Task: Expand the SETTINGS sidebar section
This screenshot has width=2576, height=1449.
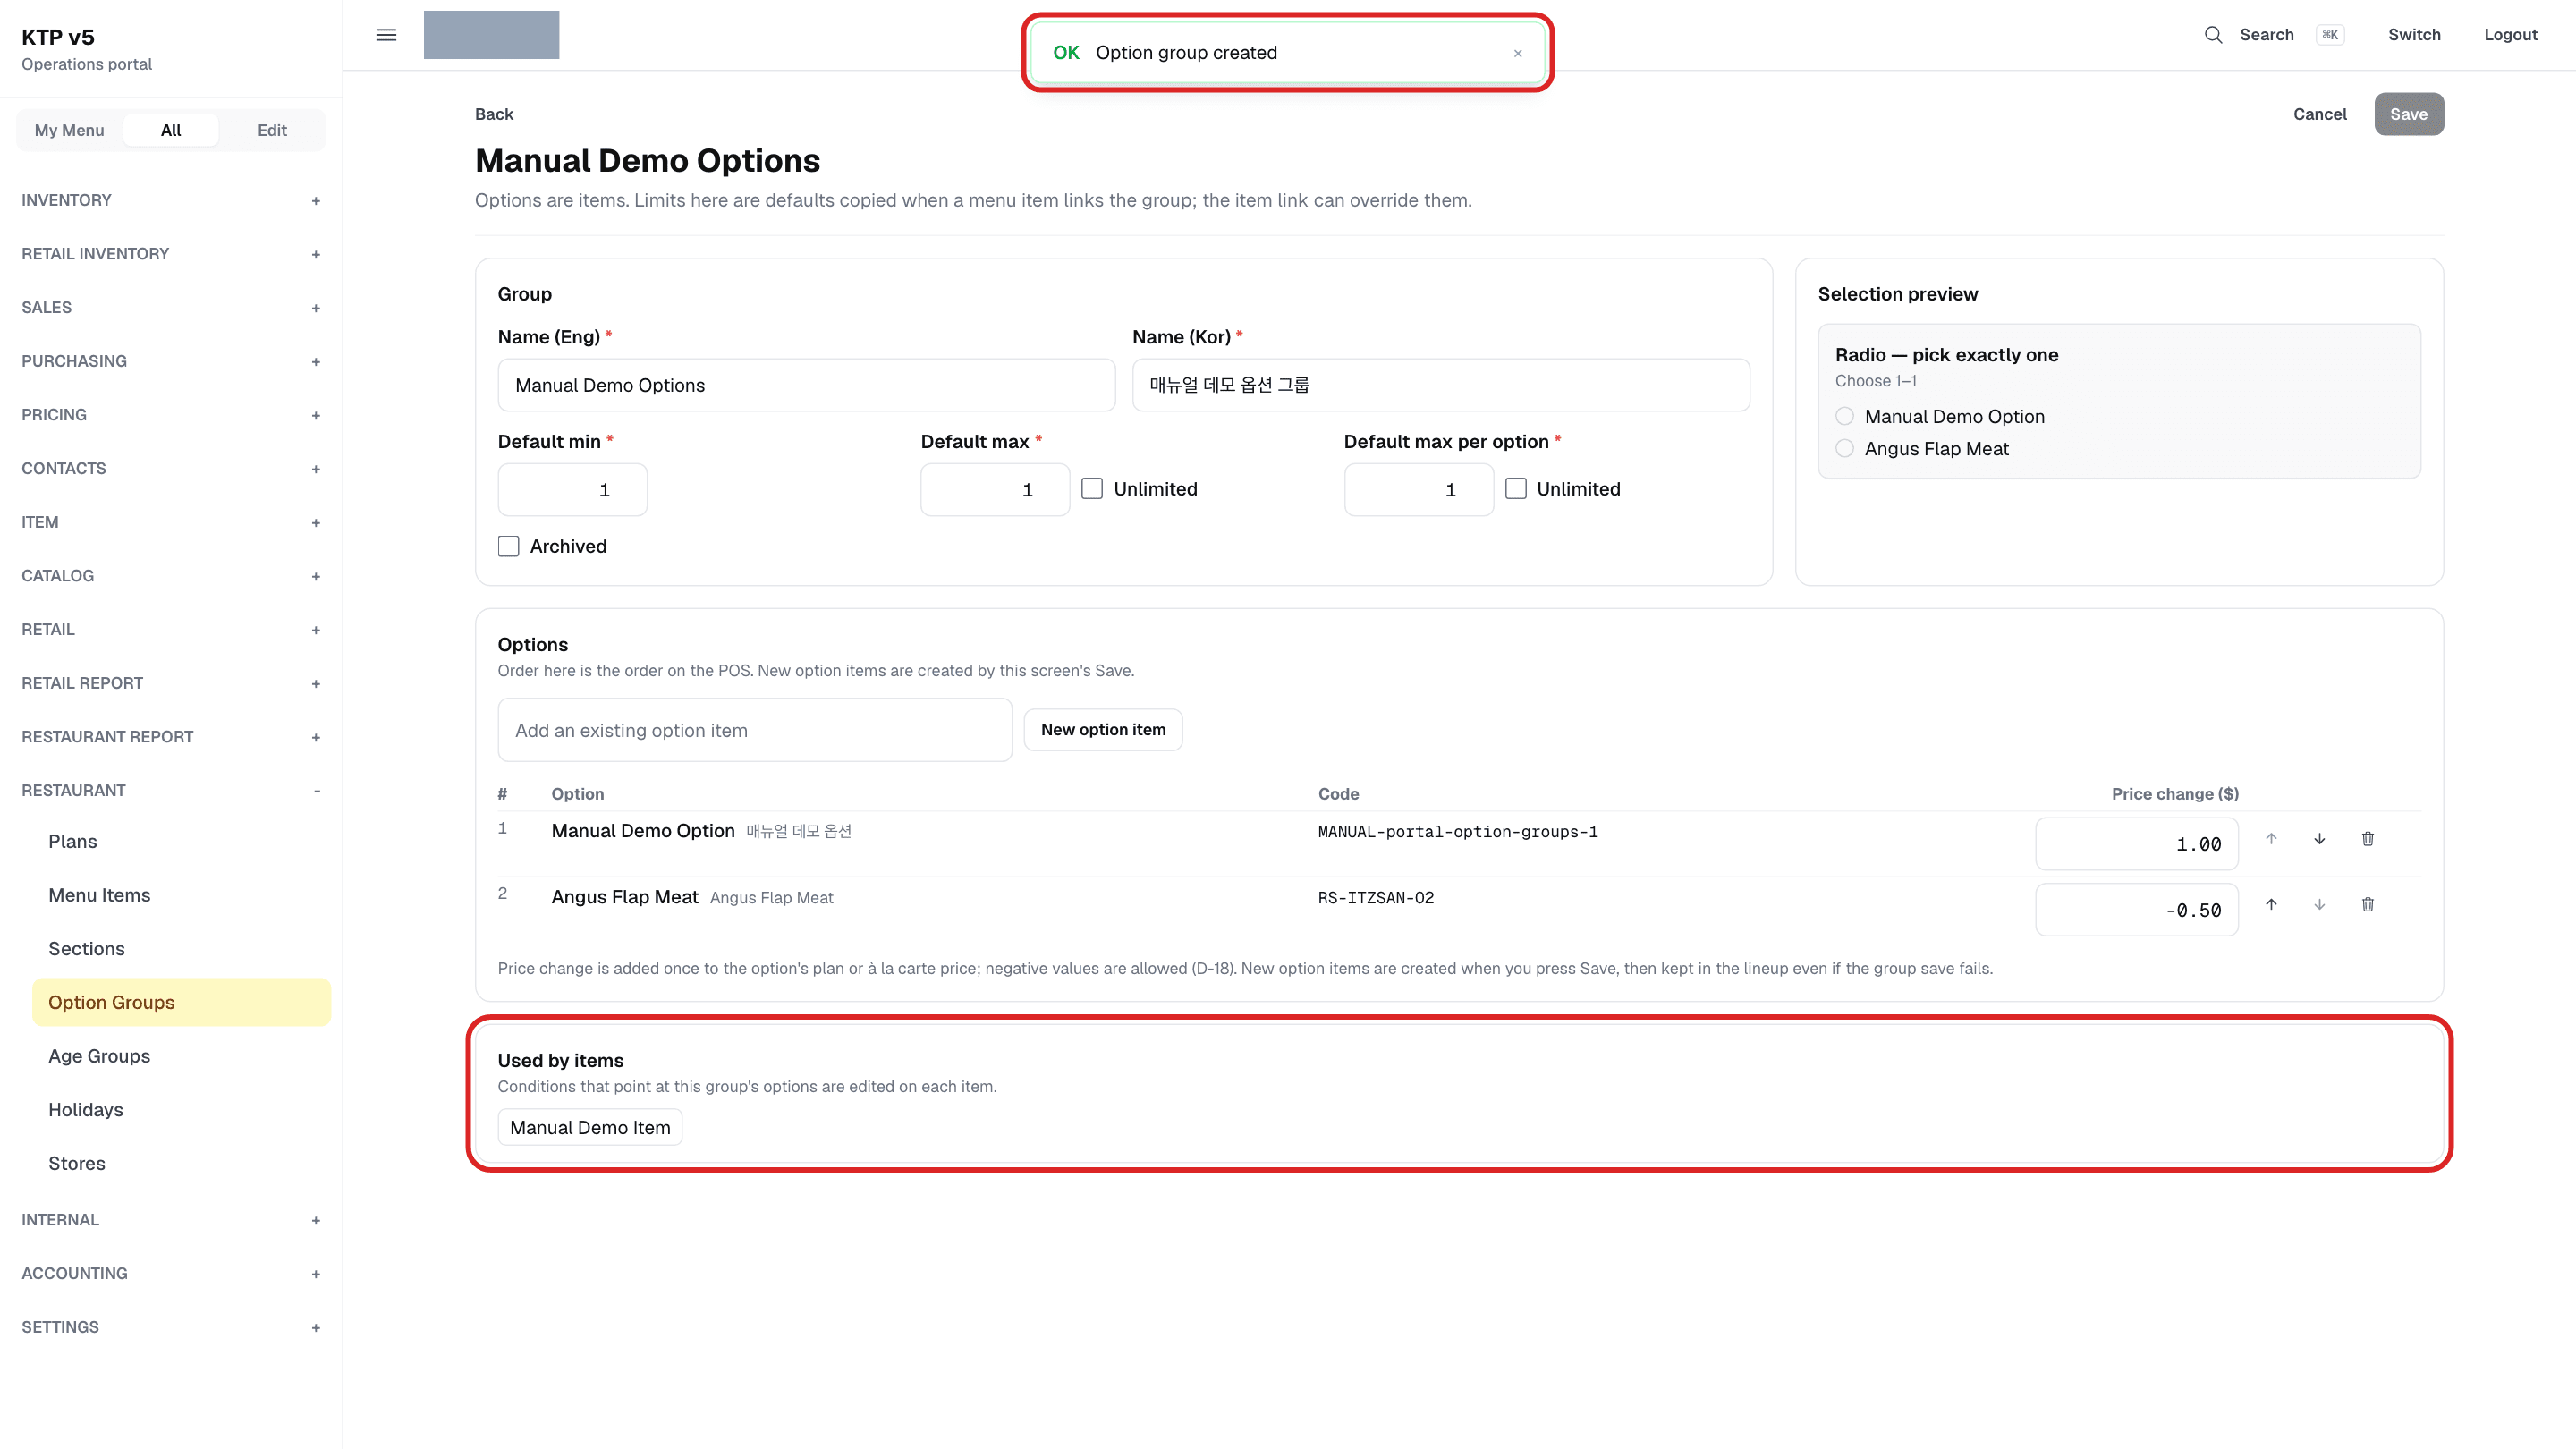Action: pyautogui.click(x=171, y=1327)
